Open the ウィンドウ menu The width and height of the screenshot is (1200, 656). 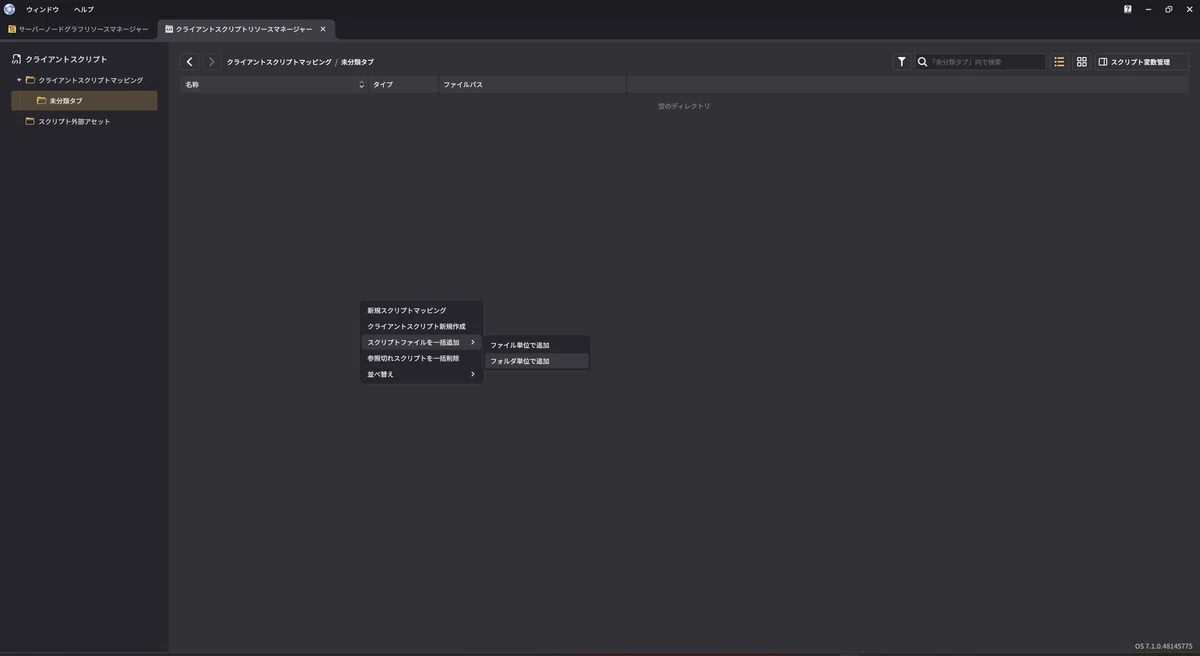42,9
